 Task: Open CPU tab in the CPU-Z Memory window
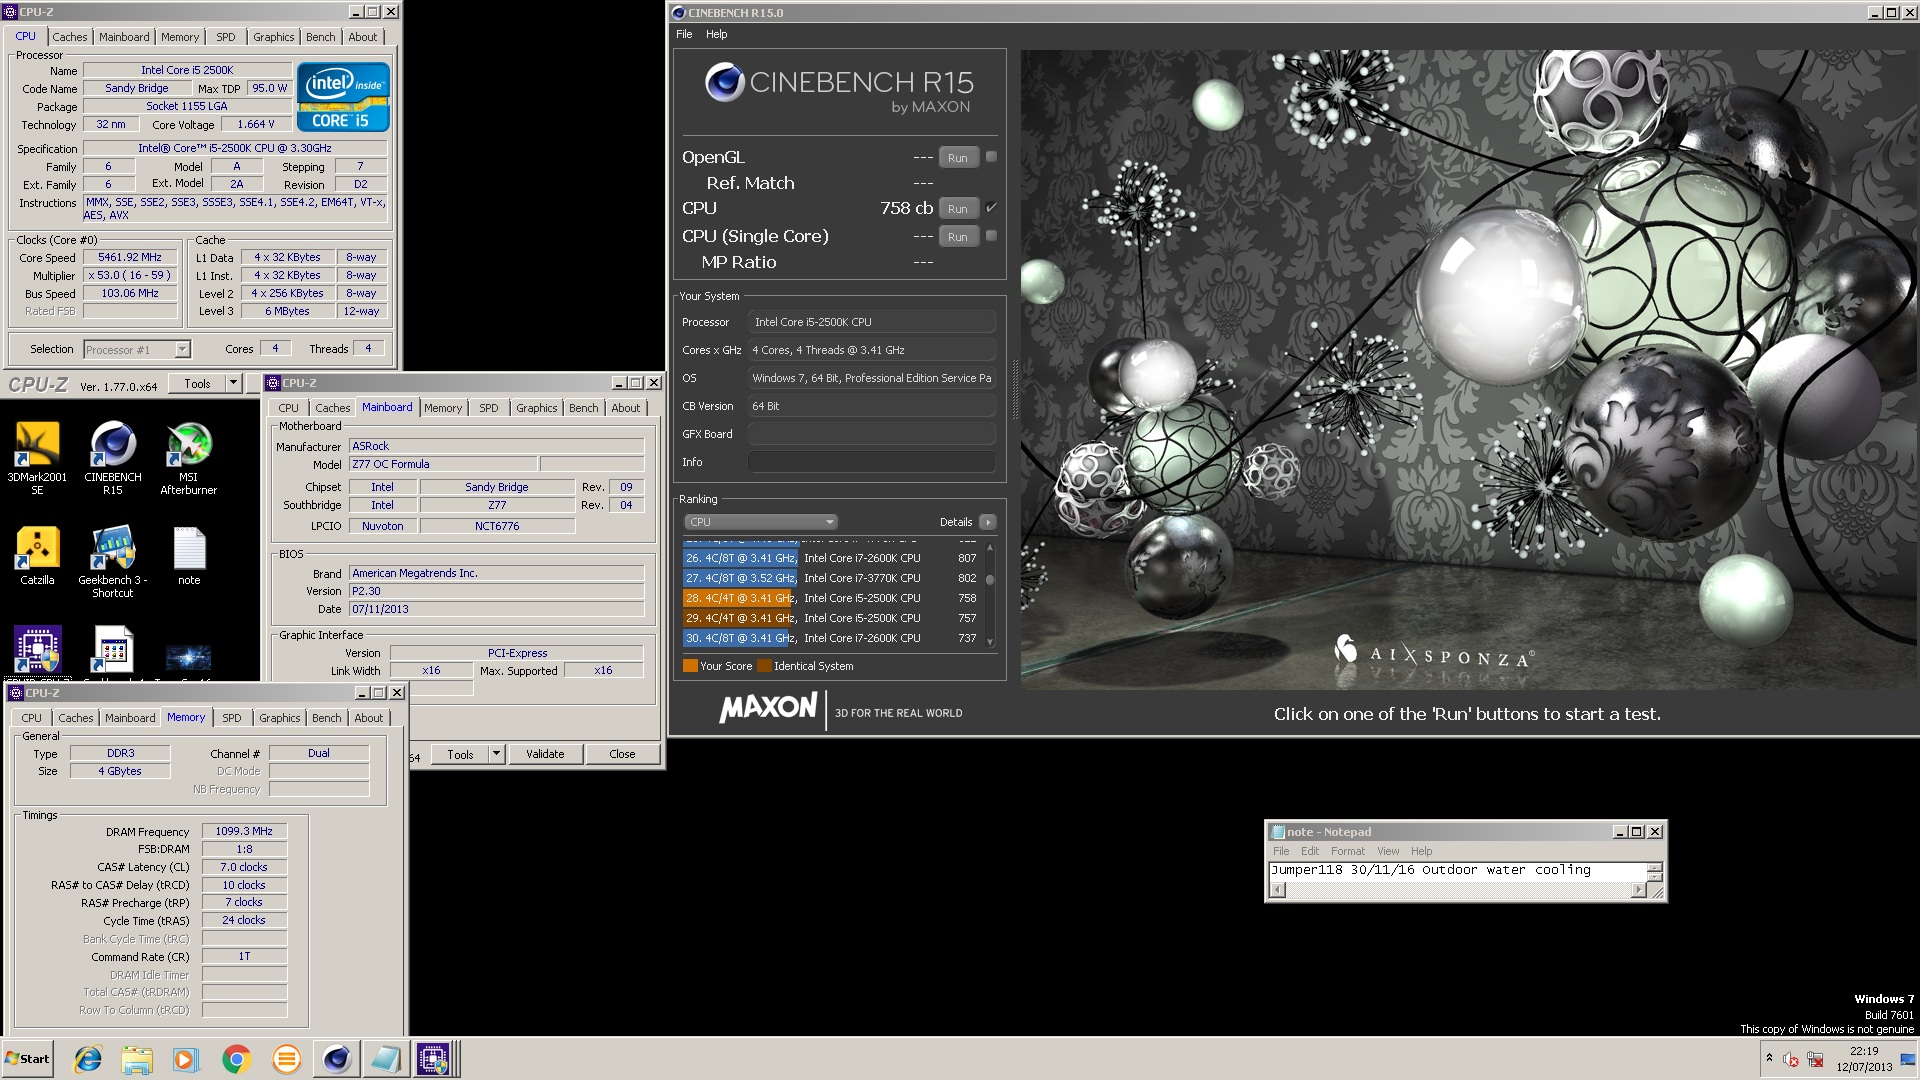coord(32,718)
